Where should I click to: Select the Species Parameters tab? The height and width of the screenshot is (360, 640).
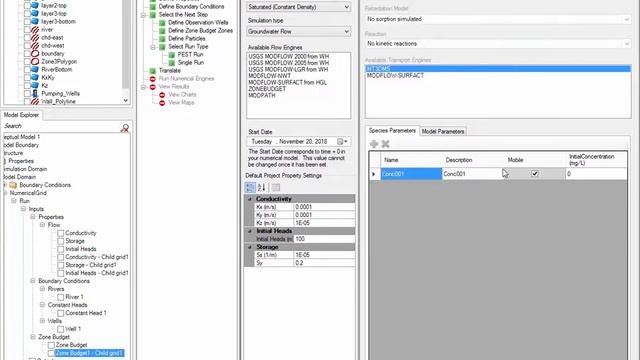392,131
